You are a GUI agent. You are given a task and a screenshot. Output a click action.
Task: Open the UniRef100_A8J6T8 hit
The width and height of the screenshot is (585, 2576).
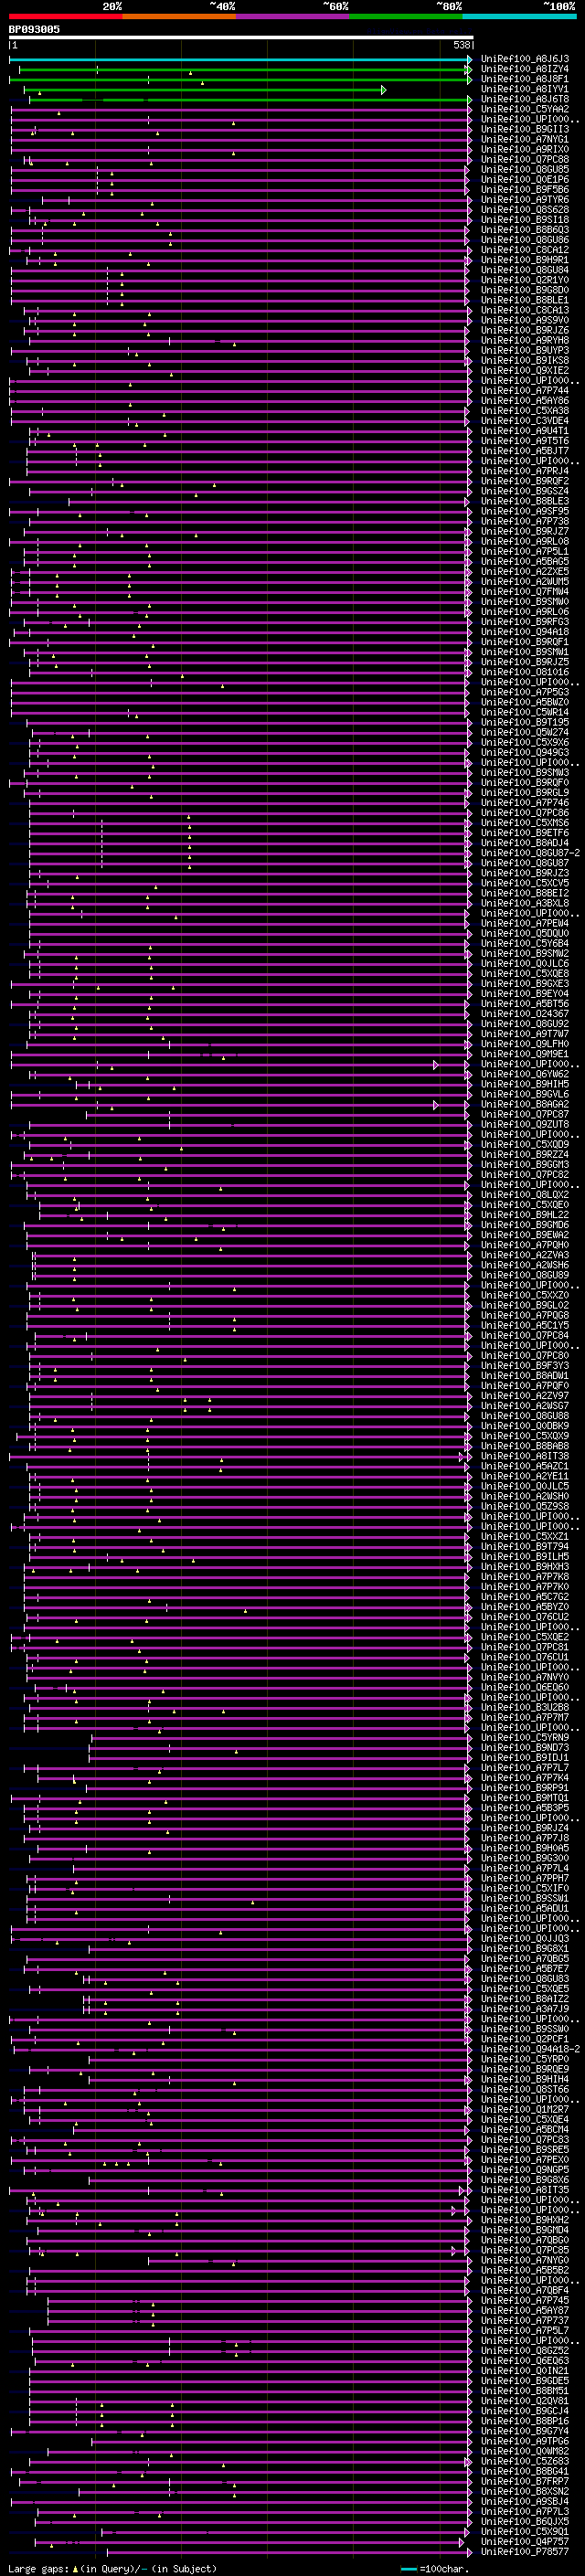point(525,99)
